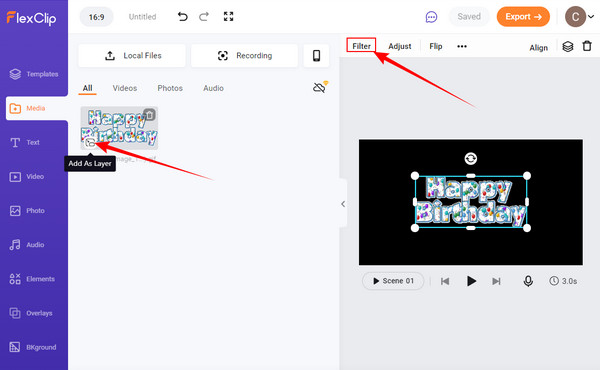Click the FlexClip logo

point(31,18)
